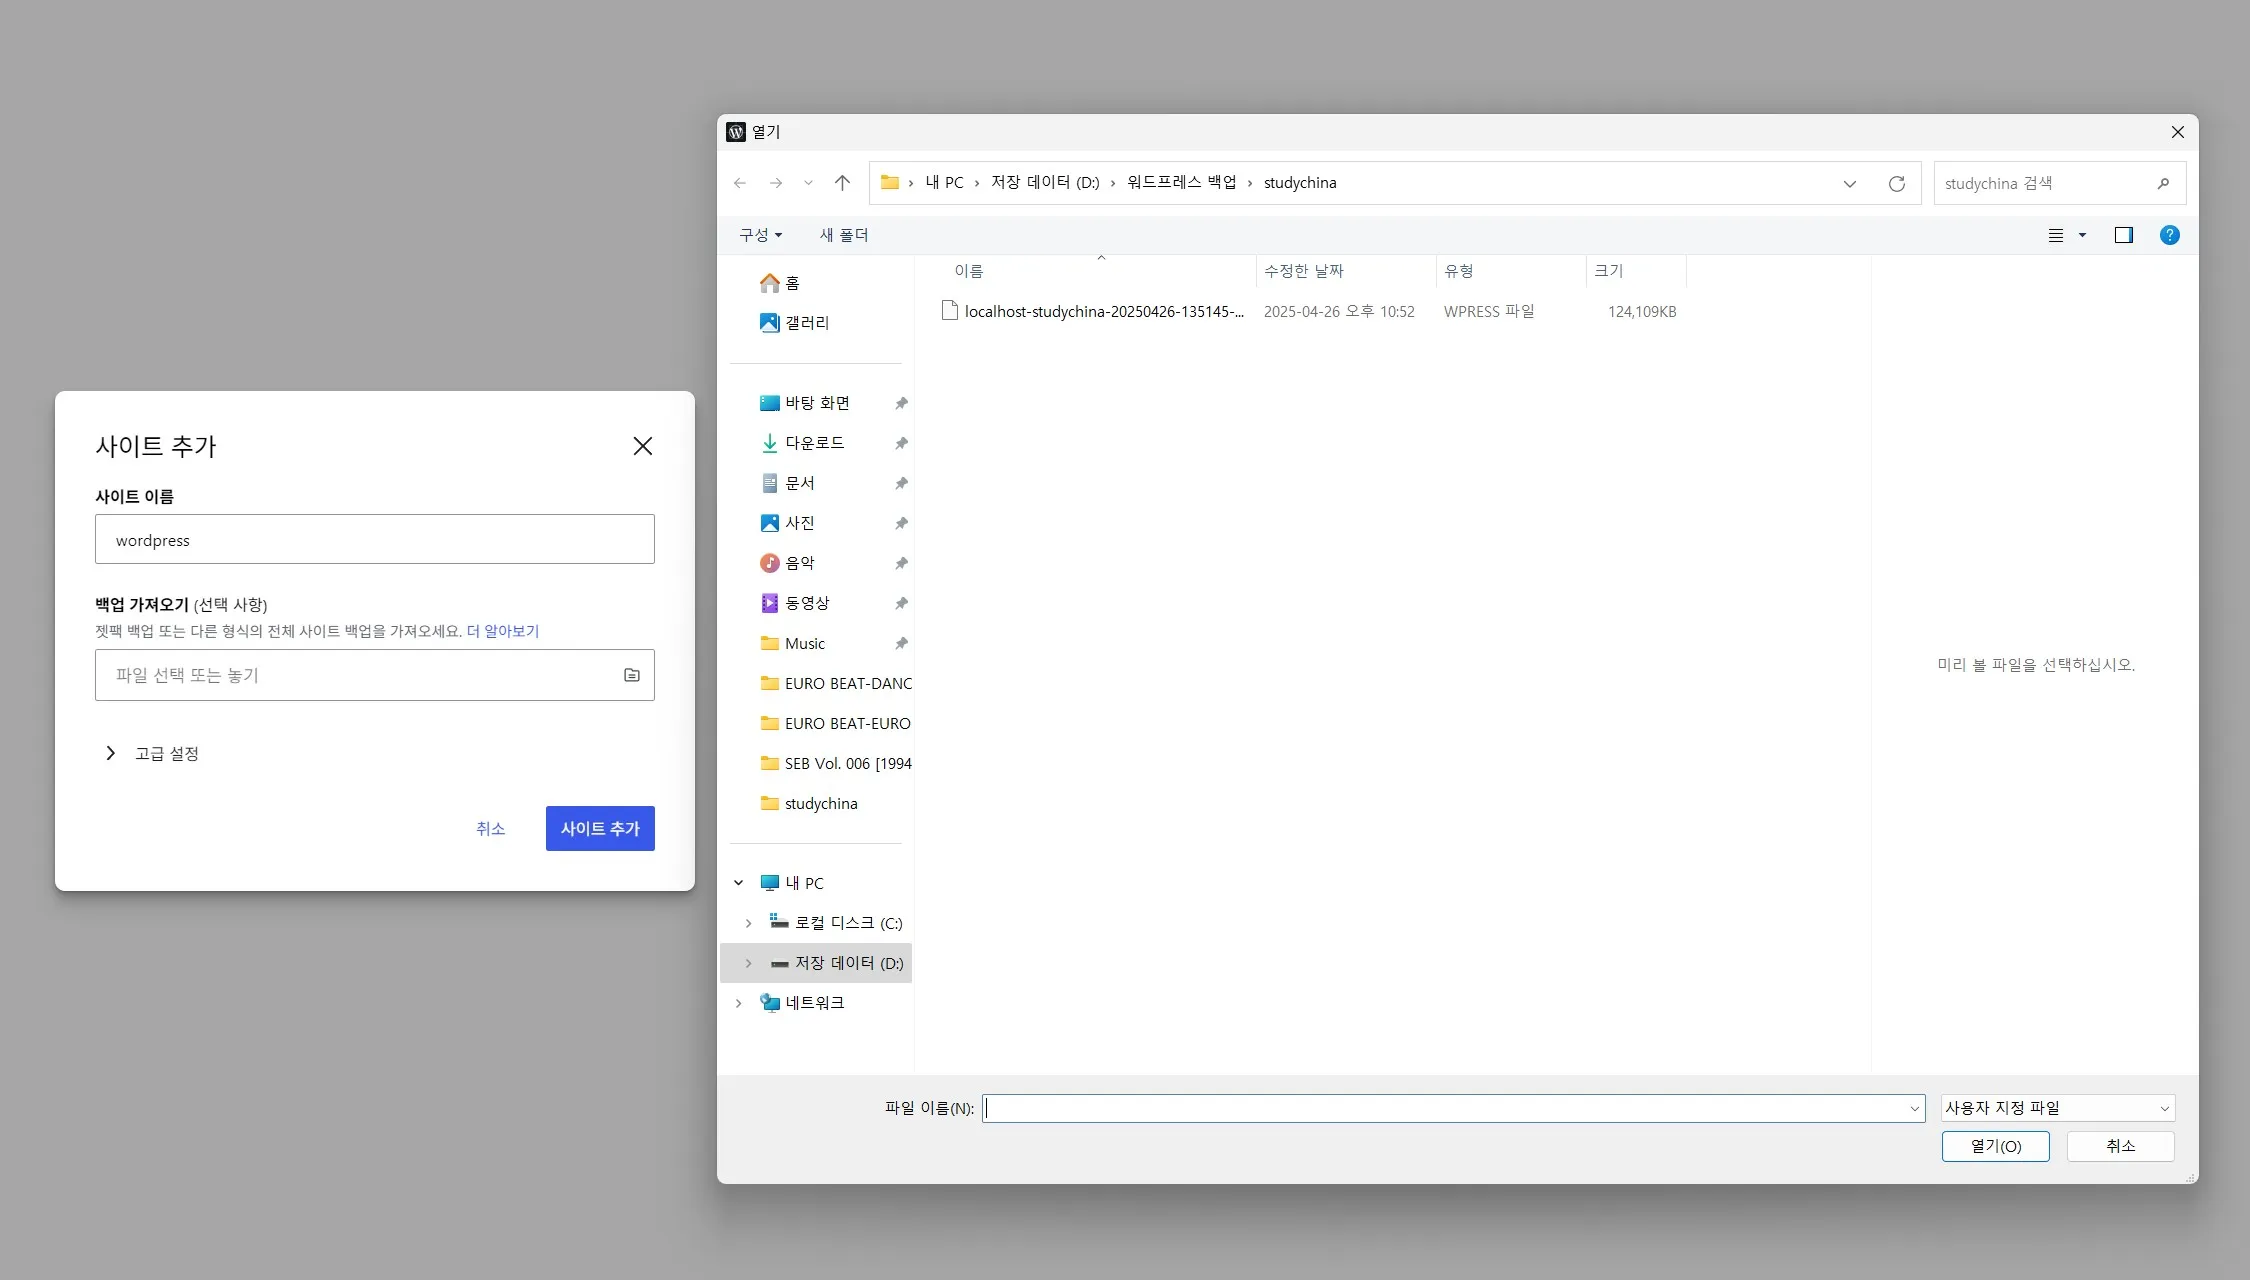
Task: Click the forward navigation arrow in file dialog
Action: pos(775,183)
